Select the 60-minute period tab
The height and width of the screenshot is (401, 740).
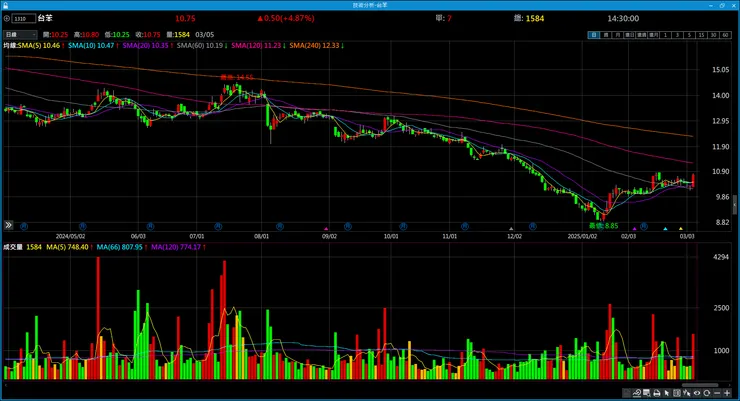726,35
